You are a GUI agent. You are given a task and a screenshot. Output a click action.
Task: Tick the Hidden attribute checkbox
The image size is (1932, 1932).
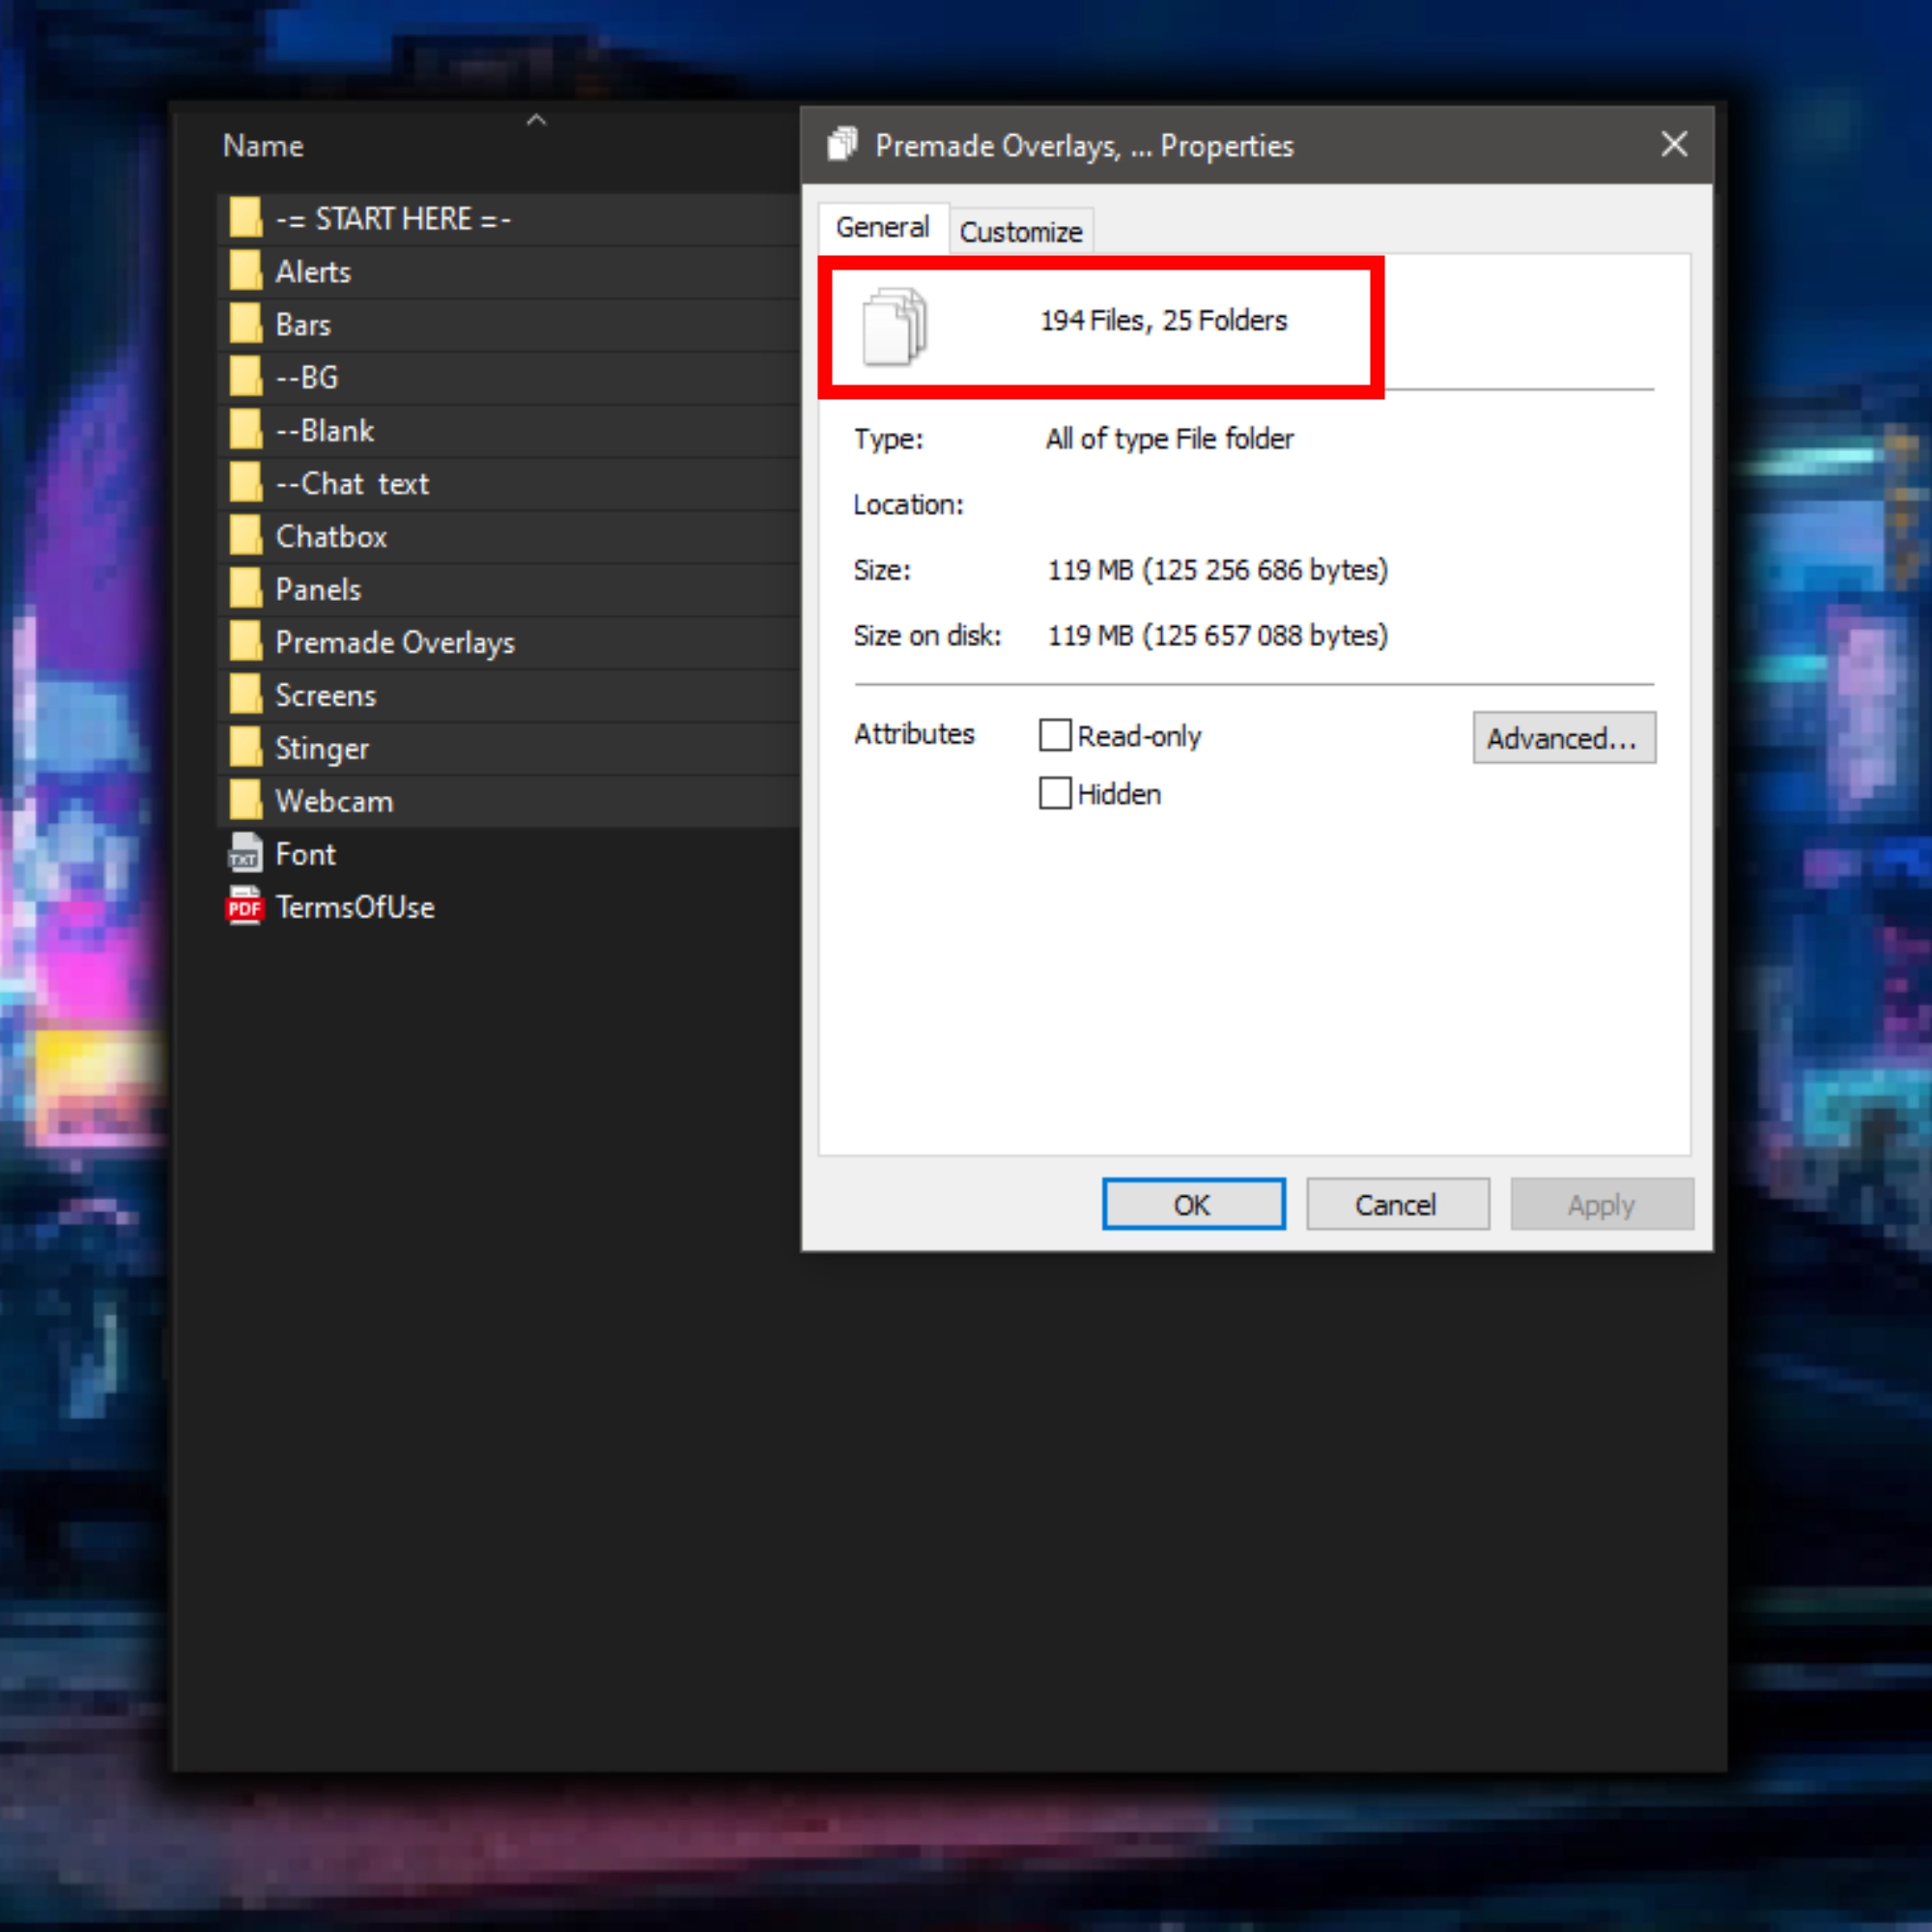(x=1055, y=793)
